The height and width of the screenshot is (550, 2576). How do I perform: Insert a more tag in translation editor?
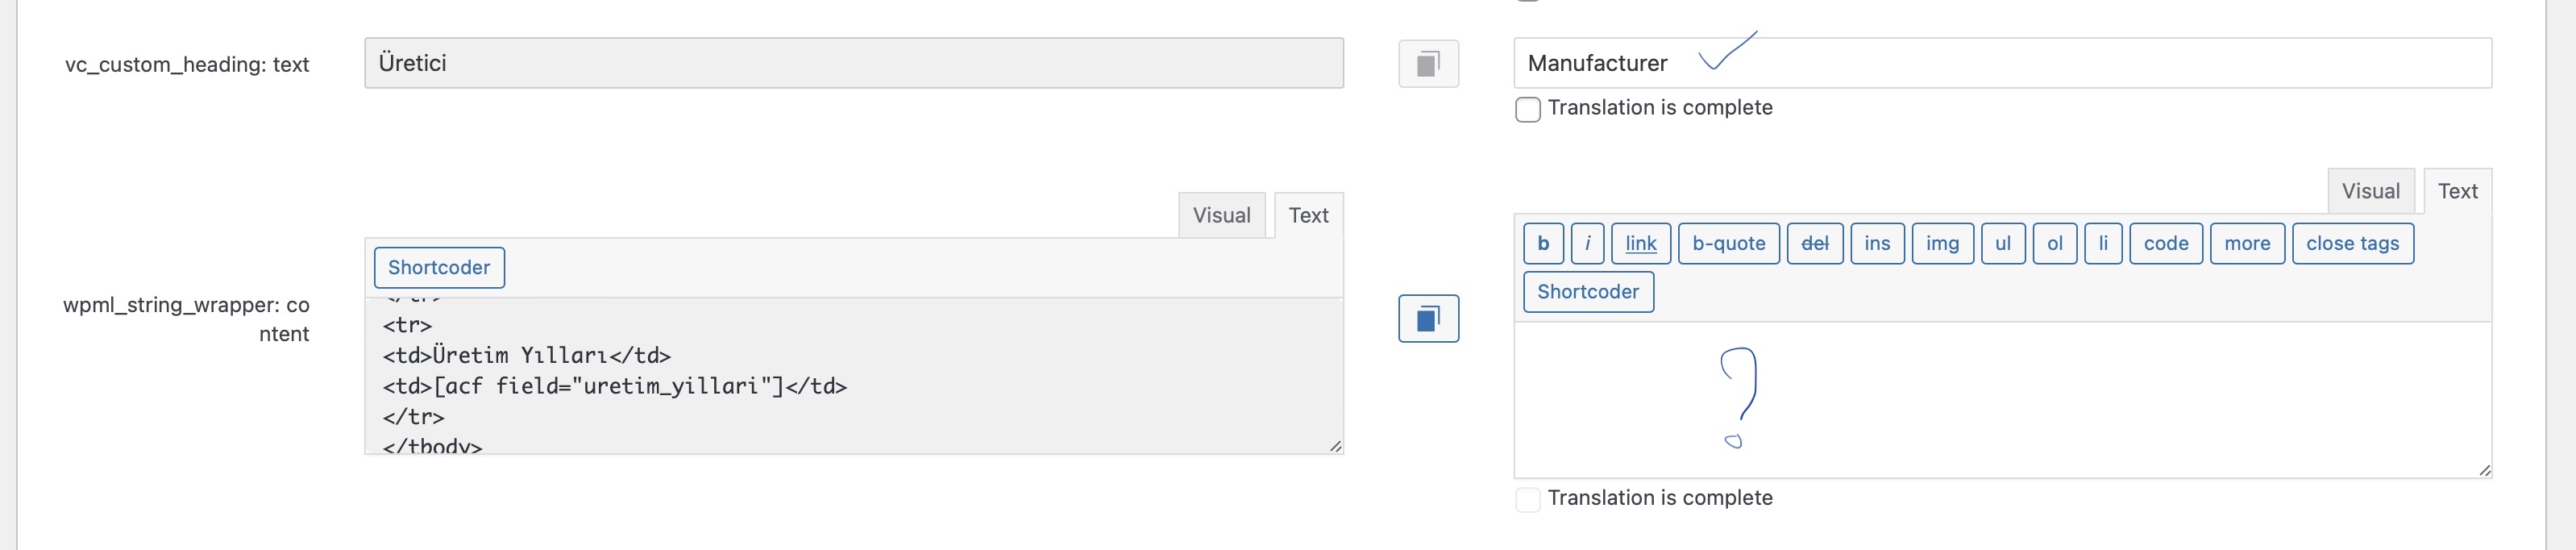(2247, 243)
